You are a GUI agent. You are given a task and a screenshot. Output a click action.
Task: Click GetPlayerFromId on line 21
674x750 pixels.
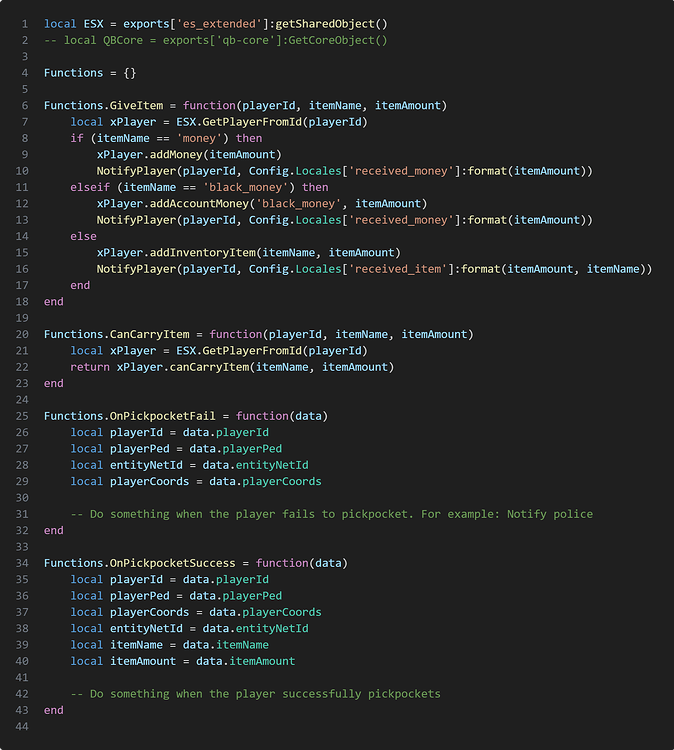[252, 351]
